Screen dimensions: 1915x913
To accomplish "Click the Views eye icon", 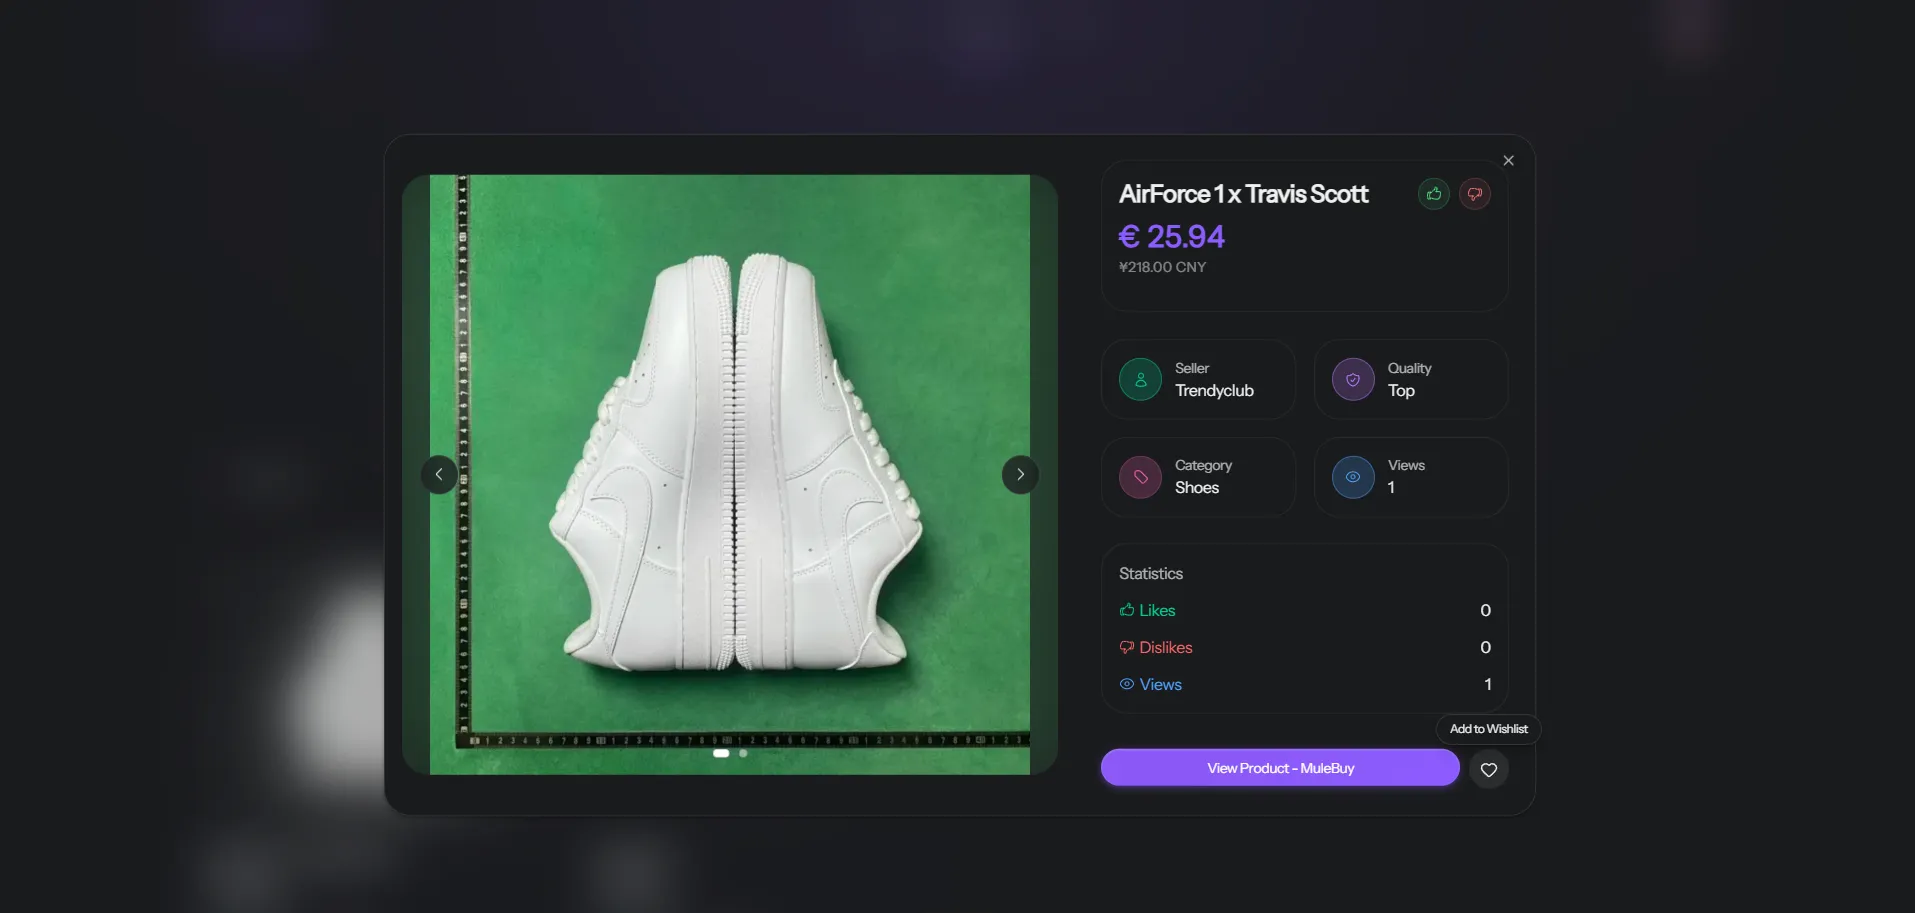I will pyautogui.click(x=1353, y=477).
